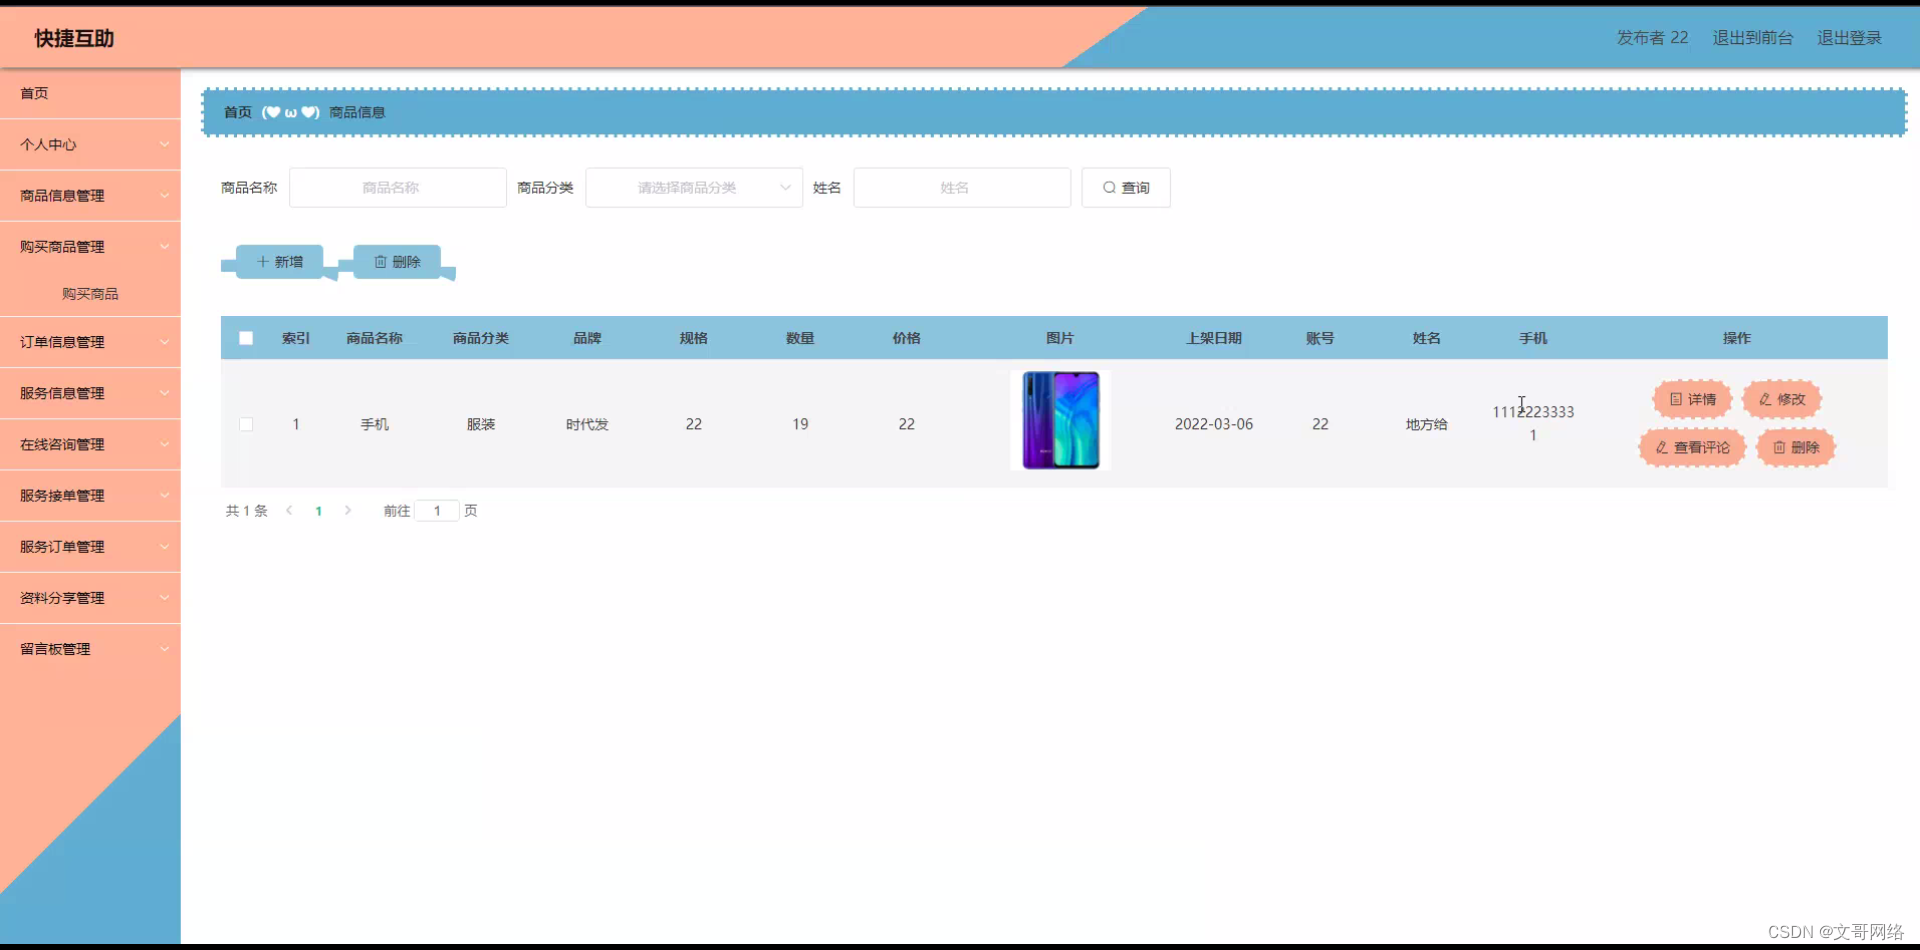Toggle the select-all checkbox in the table header
This screenshot has height=950, width=1920.
pyautogui.click(x=246, y=338)
